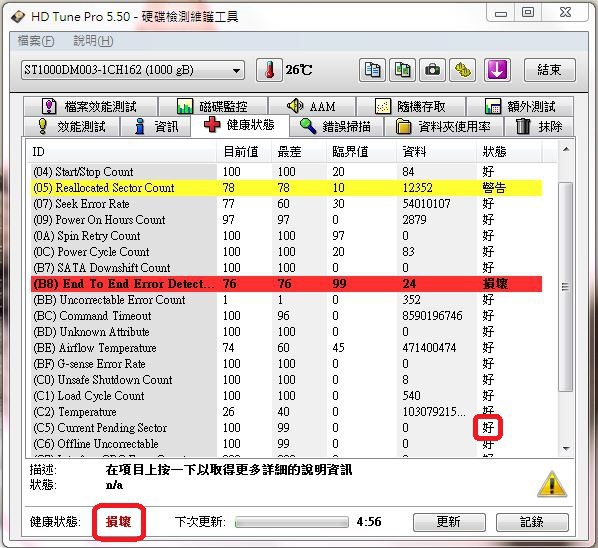Click the 更新 update button
Viewport: 598px width, 548px height.
point(449,522)
